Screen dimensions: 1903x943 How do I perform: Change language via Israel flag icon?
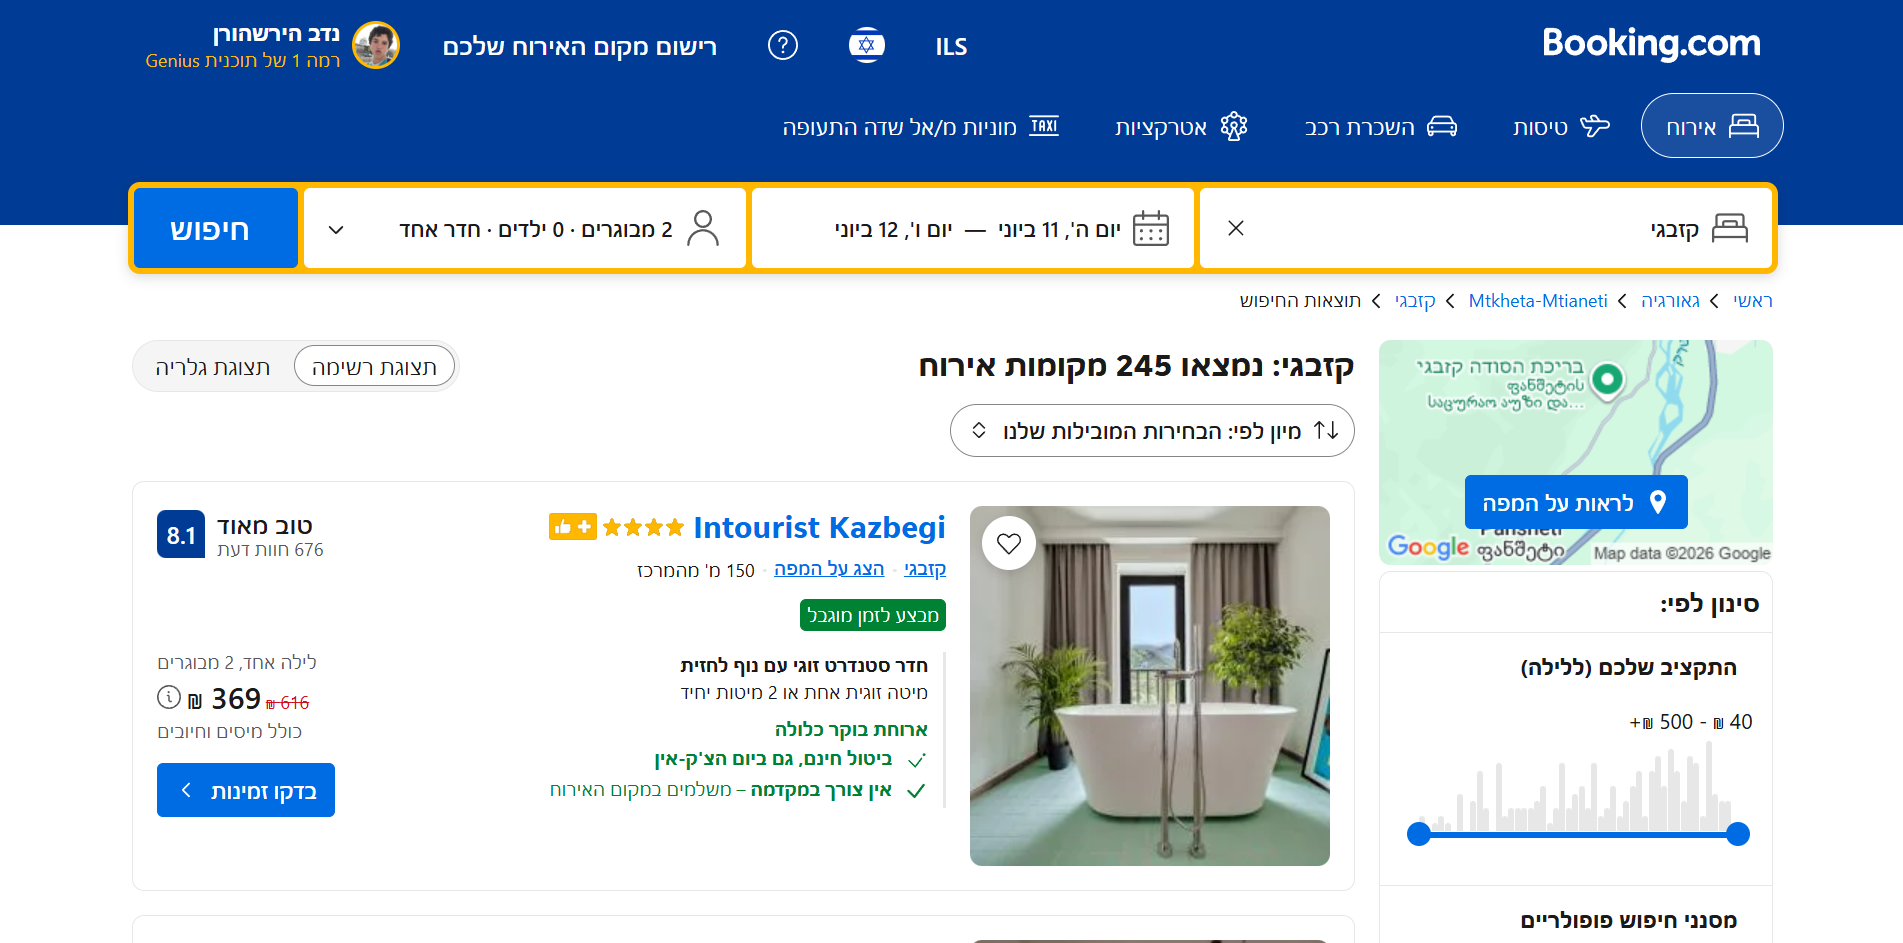click(867, 45)
